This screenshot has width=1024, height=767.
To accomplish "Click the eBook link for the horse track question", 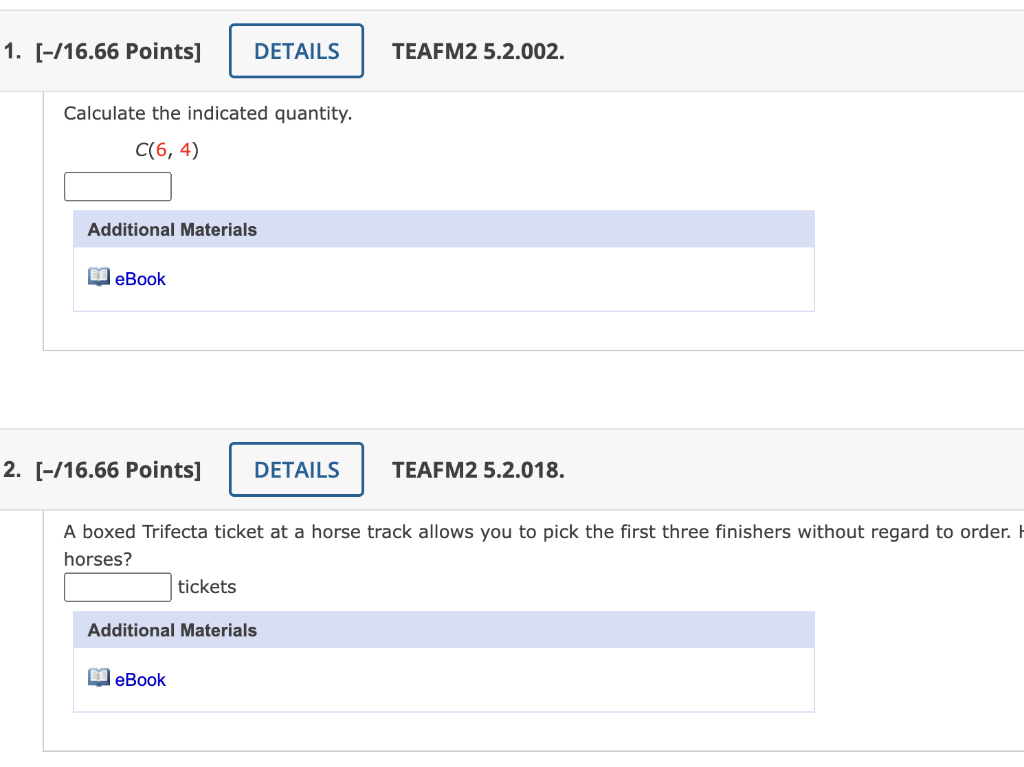I will coord(140,679).
